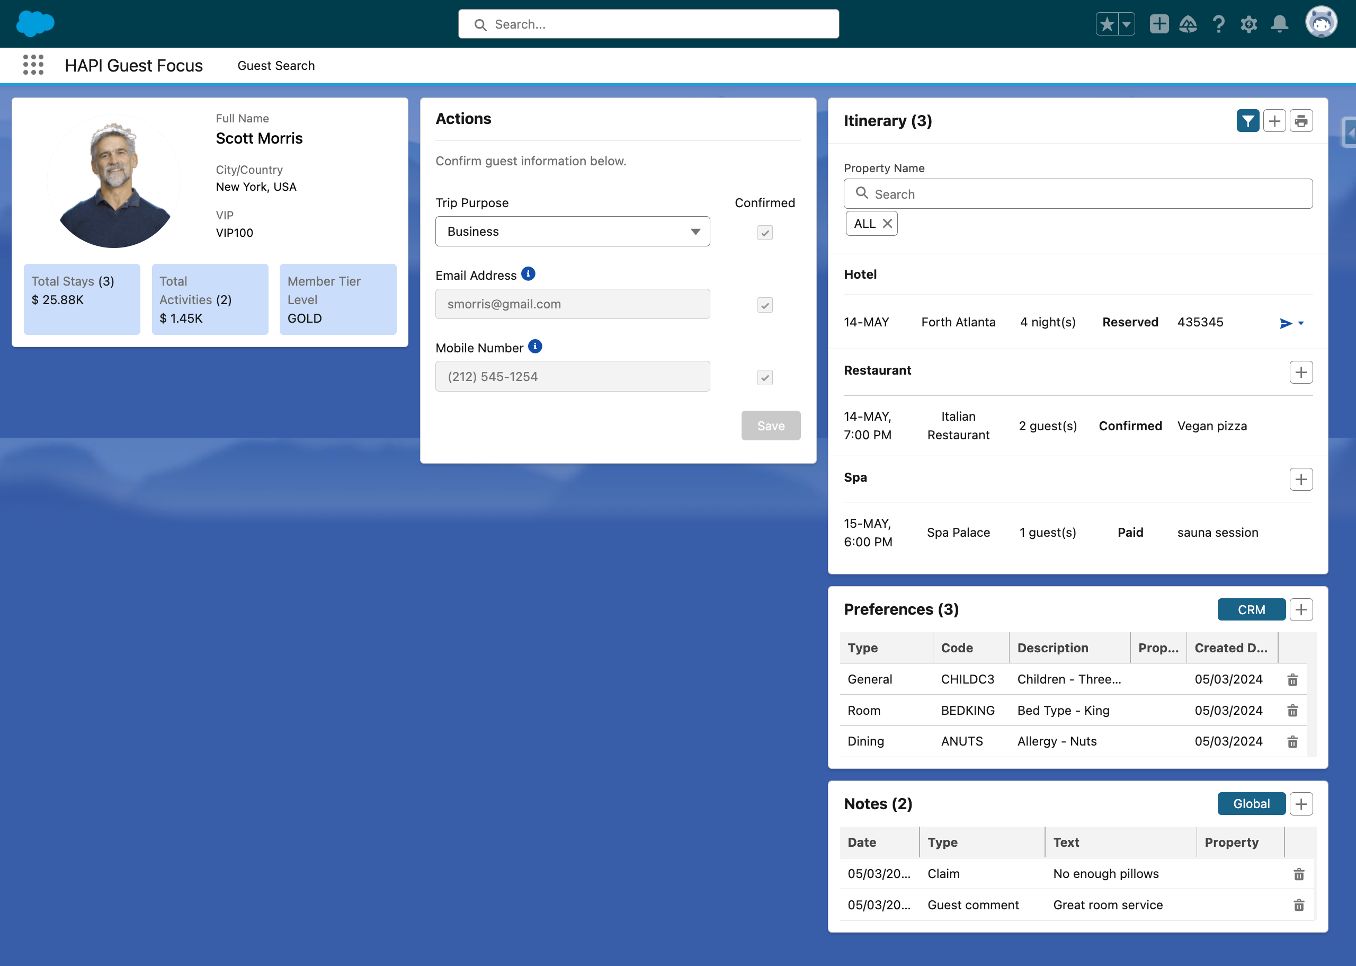Expand hotel reservation action menu arrow
This screenshot has width=1356, height=966.
point(1301,323)
